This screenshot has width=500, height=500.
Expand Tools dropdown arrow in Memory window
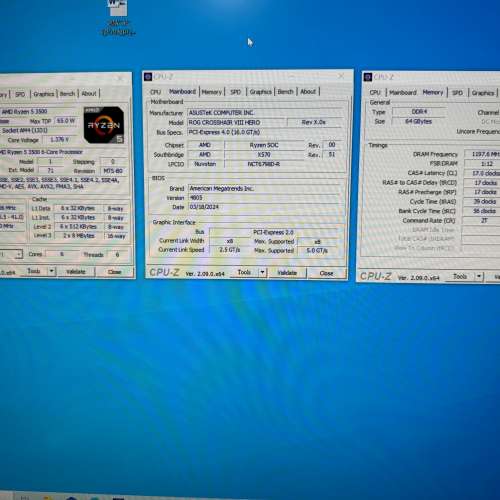click(x=479, y=276)
